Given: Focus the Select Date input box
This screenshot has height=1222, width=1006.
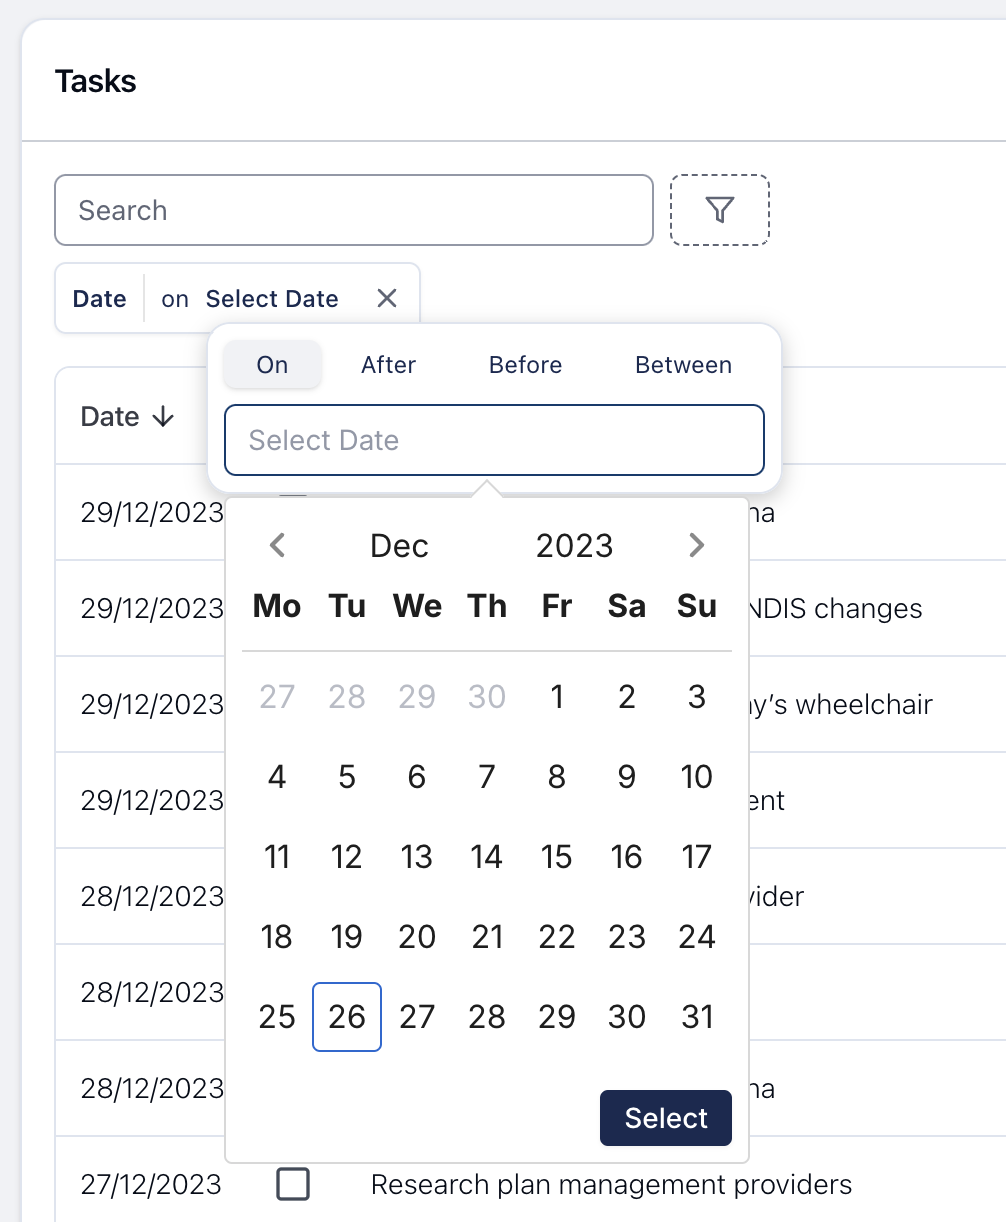Looking at the screenshot, I should click(494, 440).
